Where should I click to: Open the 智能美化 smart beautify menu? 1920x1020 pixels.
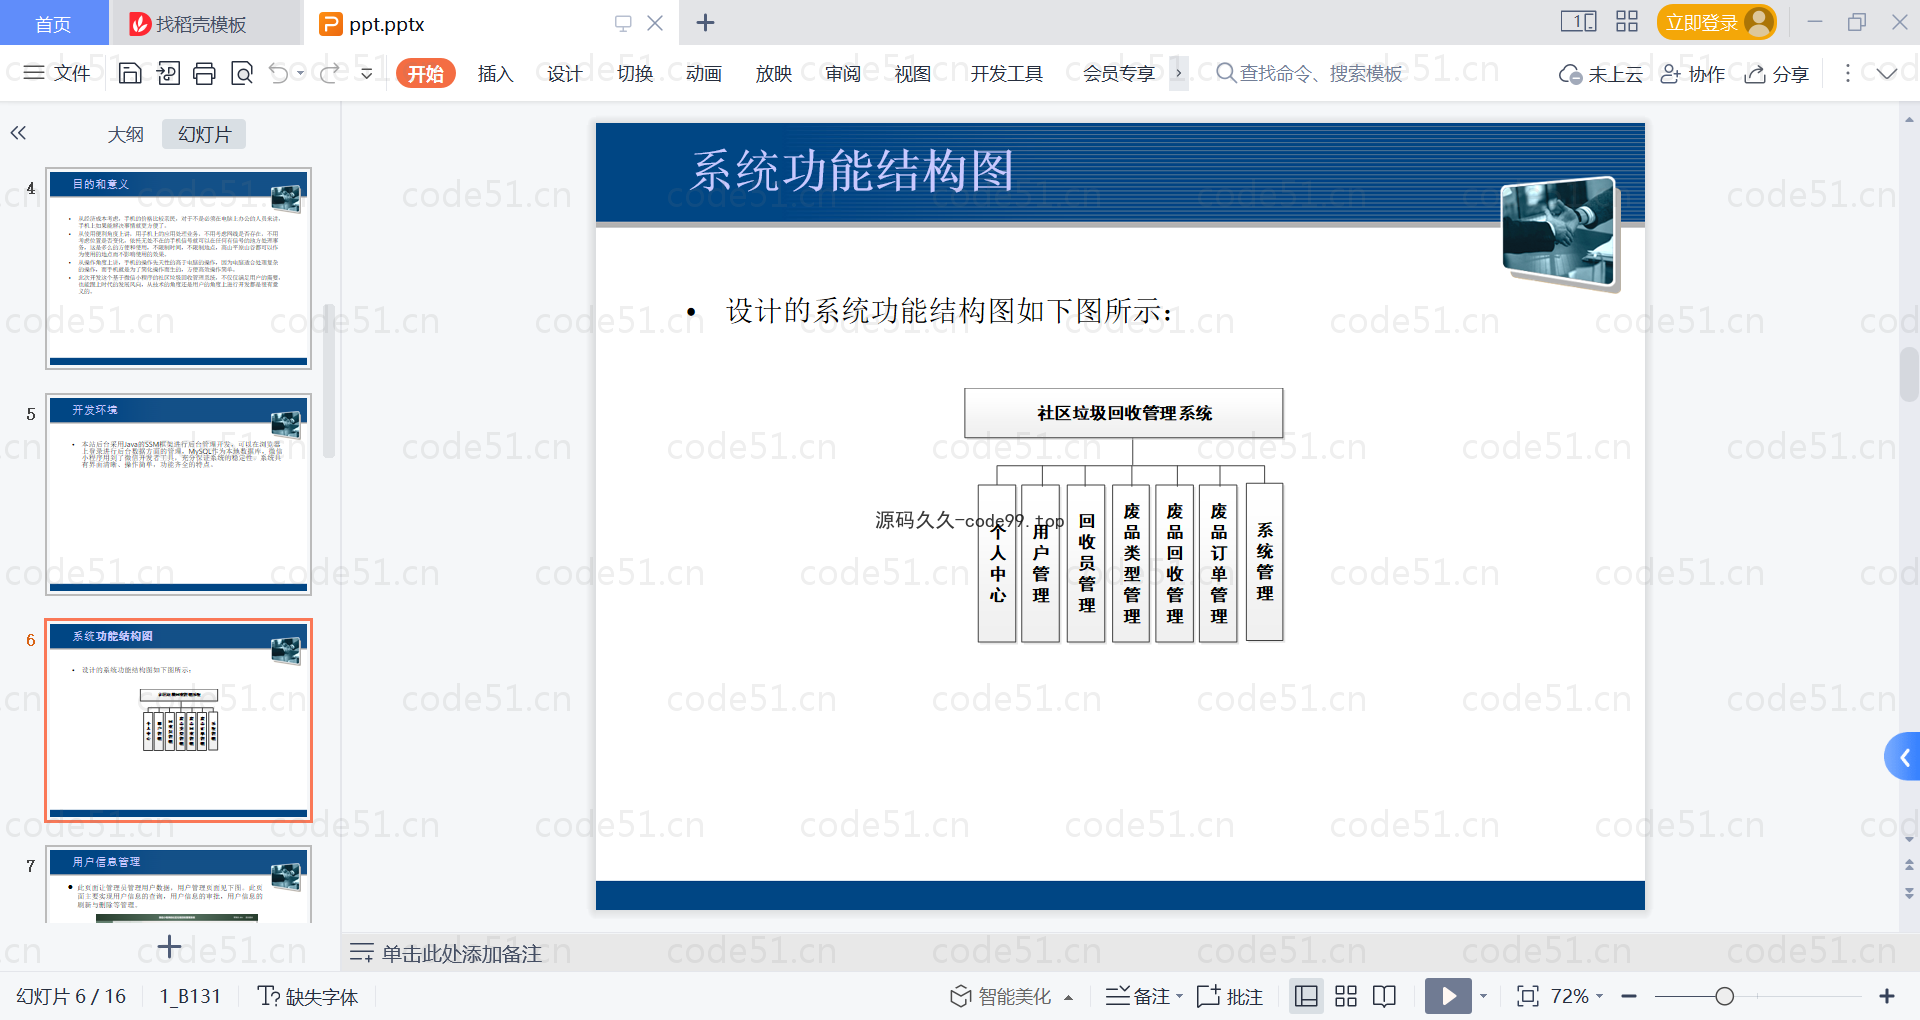tap(1011, 996)
